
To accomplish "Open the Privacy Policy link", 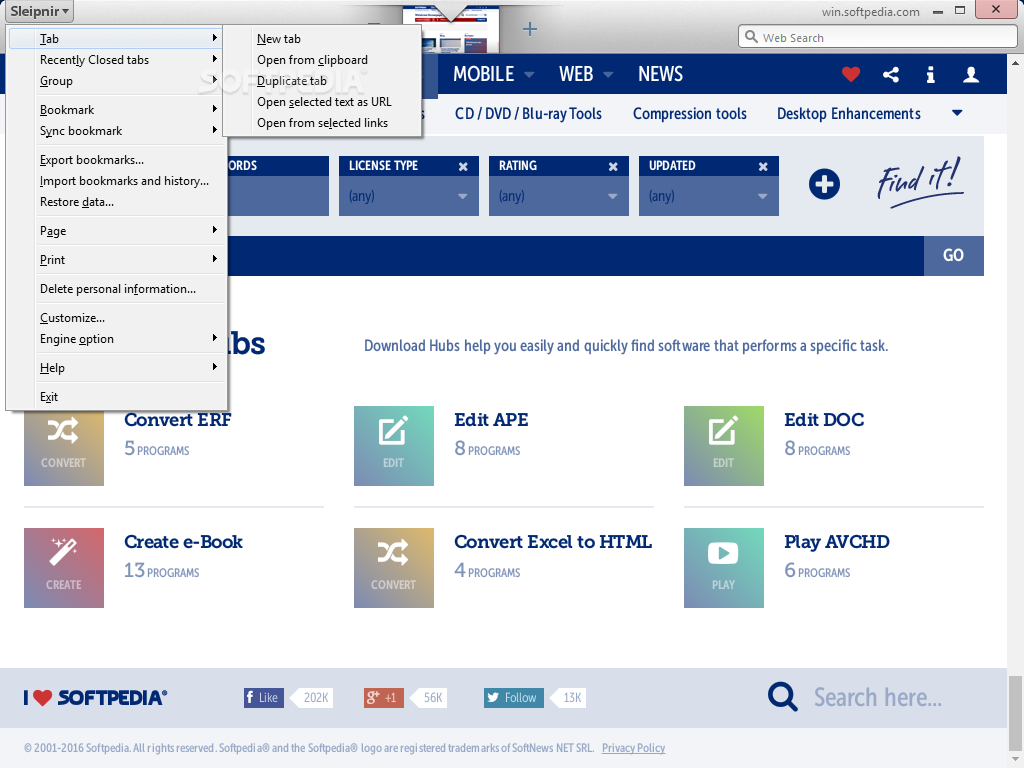I will pyautogui.click(x=633, y=748).
